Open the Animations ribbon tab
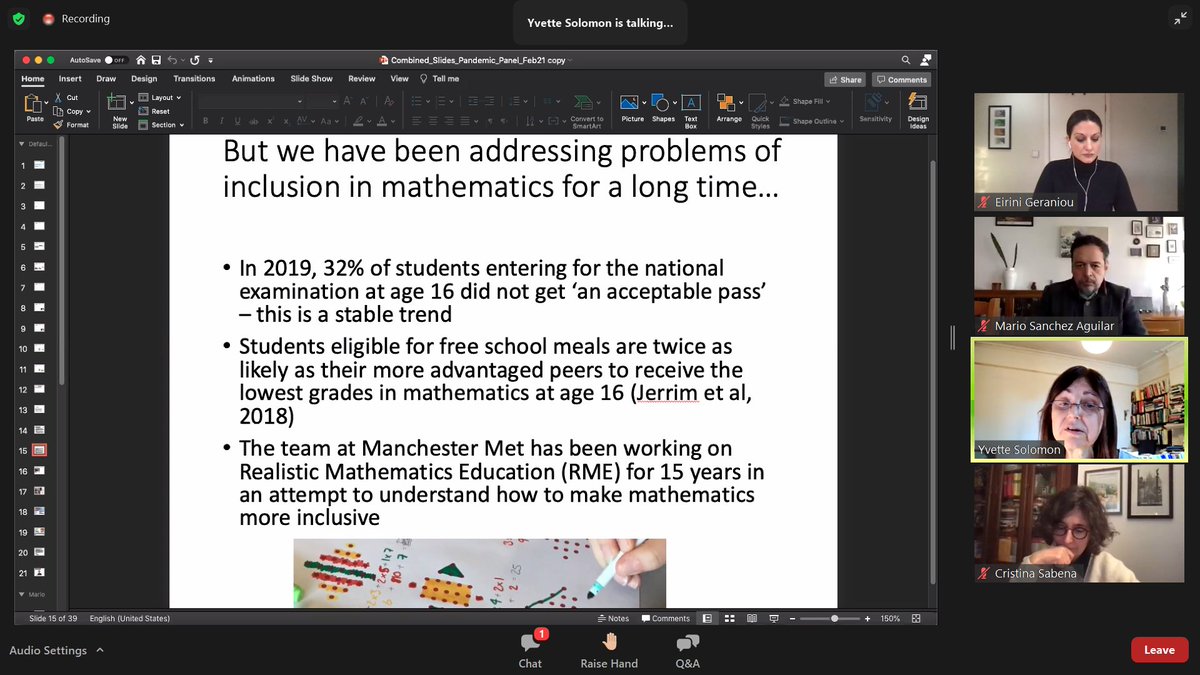Screen dimensions: 1200x675 click(253, 79)
